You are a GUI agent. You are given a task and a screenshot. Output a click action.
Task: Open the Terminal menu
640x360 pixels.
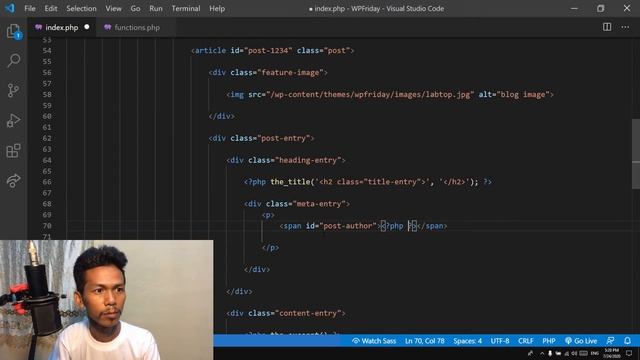coord(186,8)
